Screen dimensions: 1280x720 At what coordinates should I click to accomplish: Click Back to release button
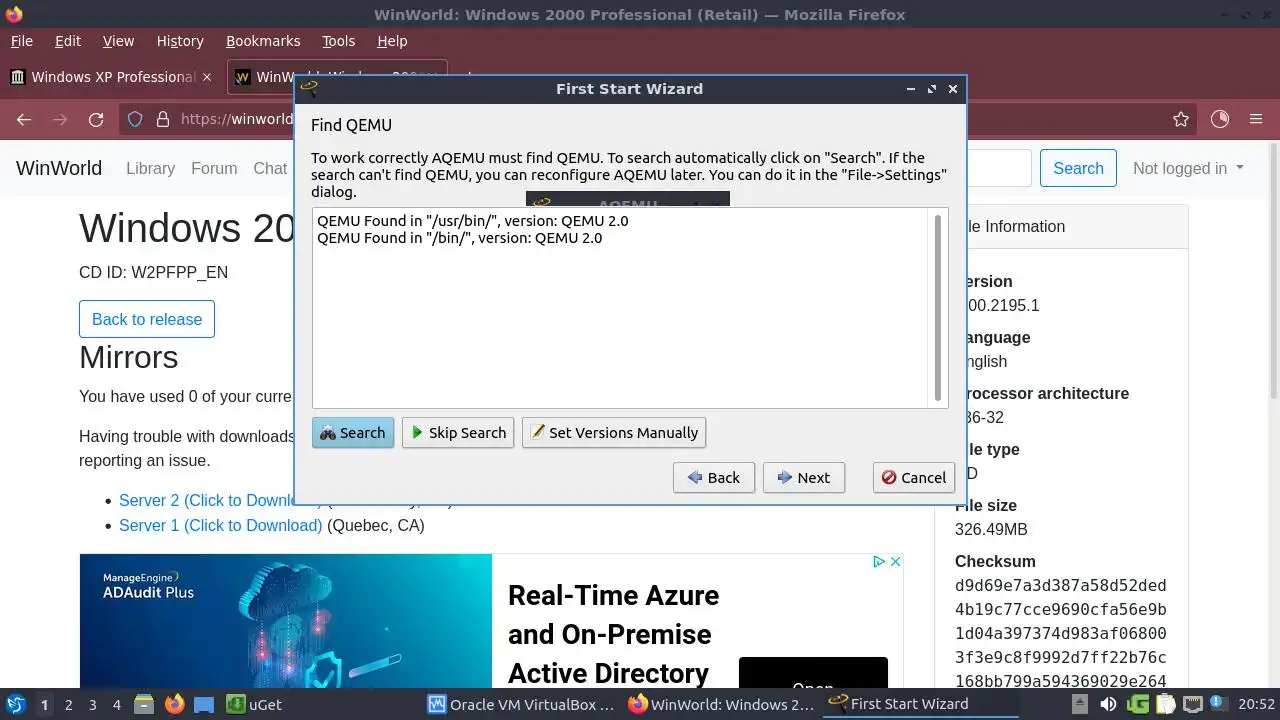(x=147, y=319)
